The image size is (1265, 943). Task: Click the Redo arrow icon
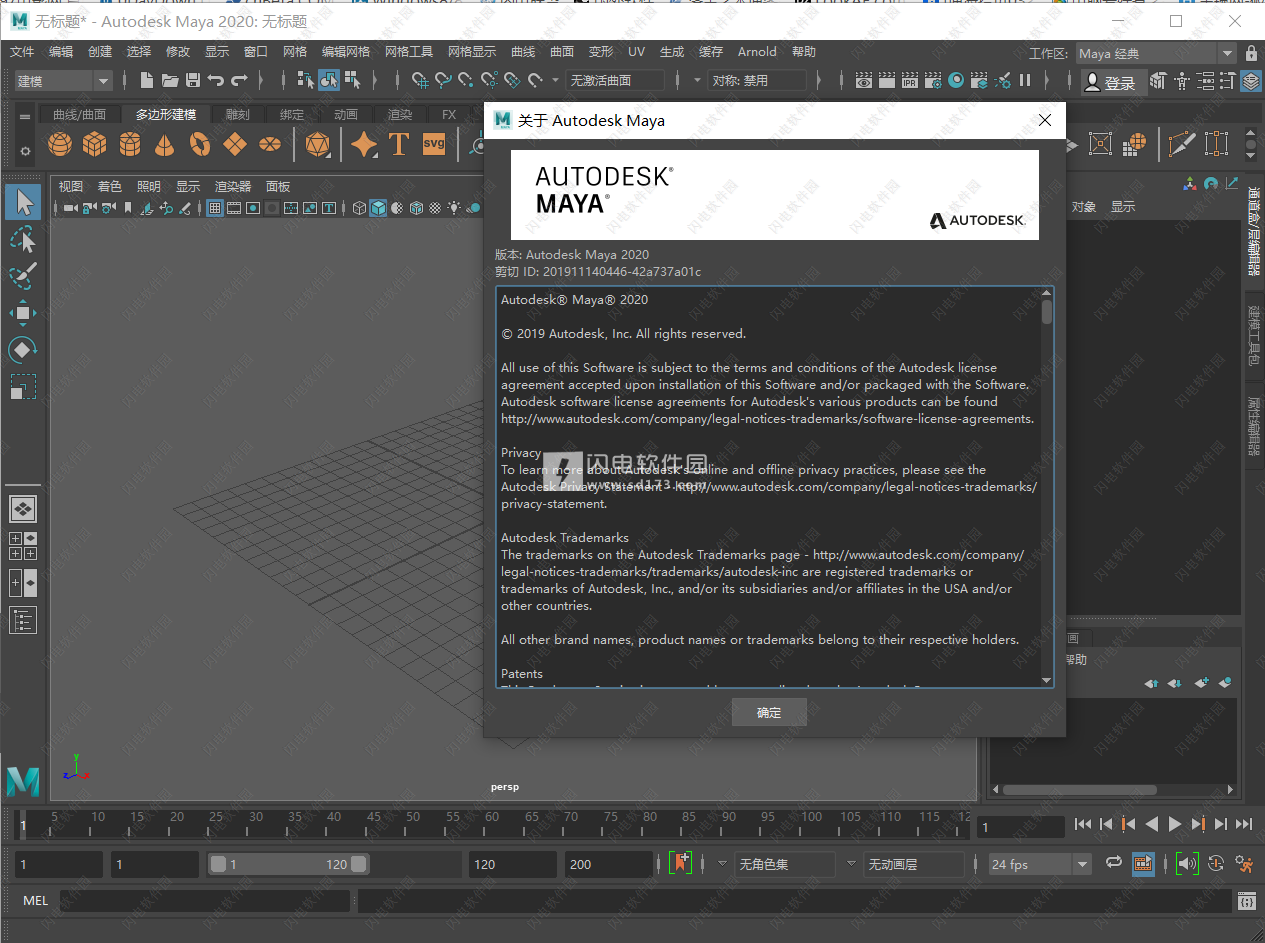click(239, 80)
